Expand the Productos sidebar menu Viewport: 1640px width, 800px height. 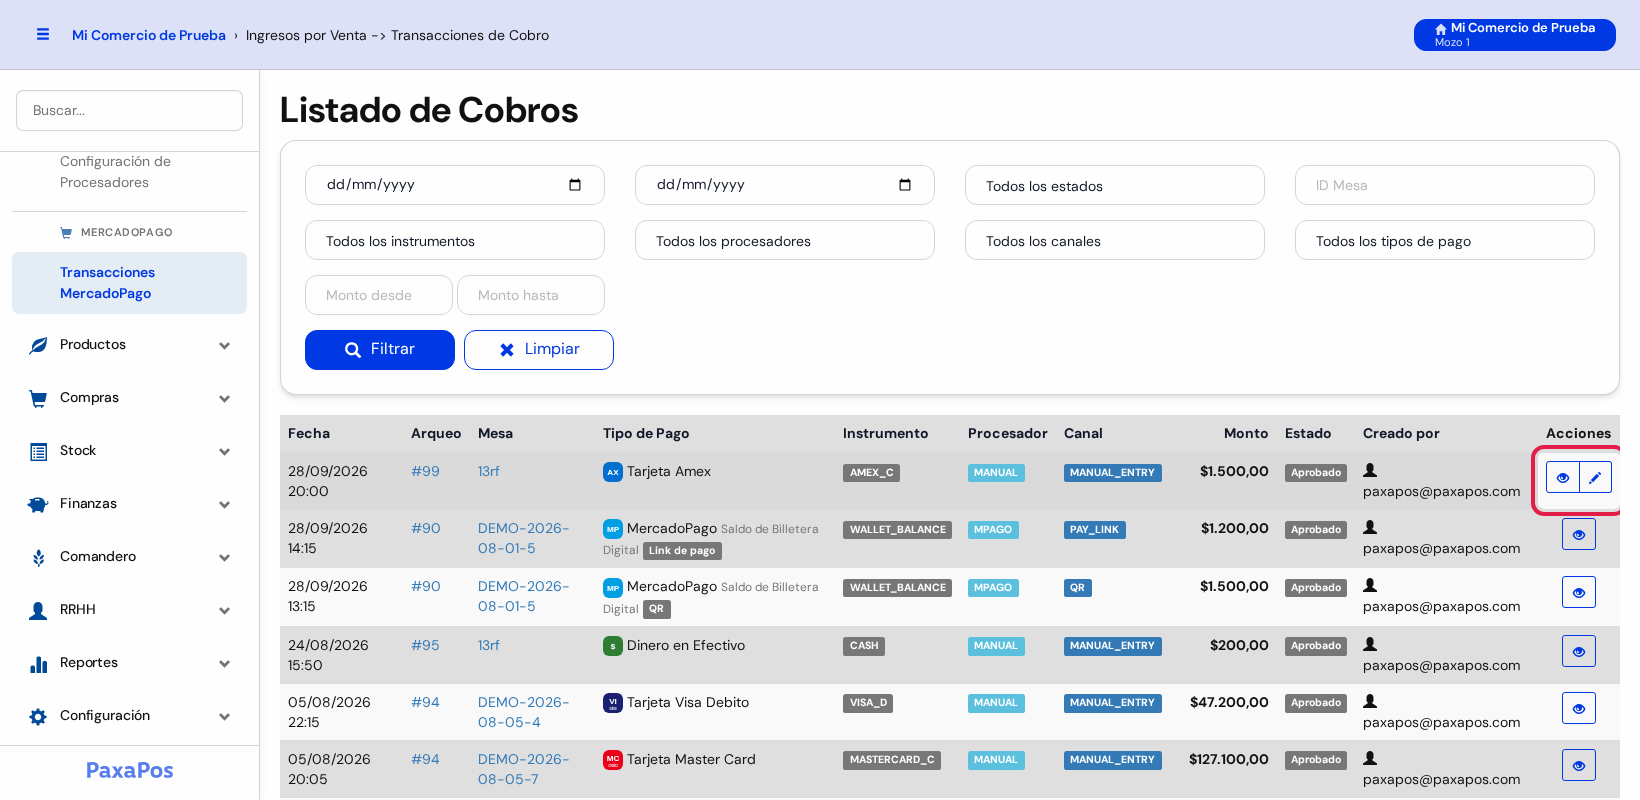[129, 345]
